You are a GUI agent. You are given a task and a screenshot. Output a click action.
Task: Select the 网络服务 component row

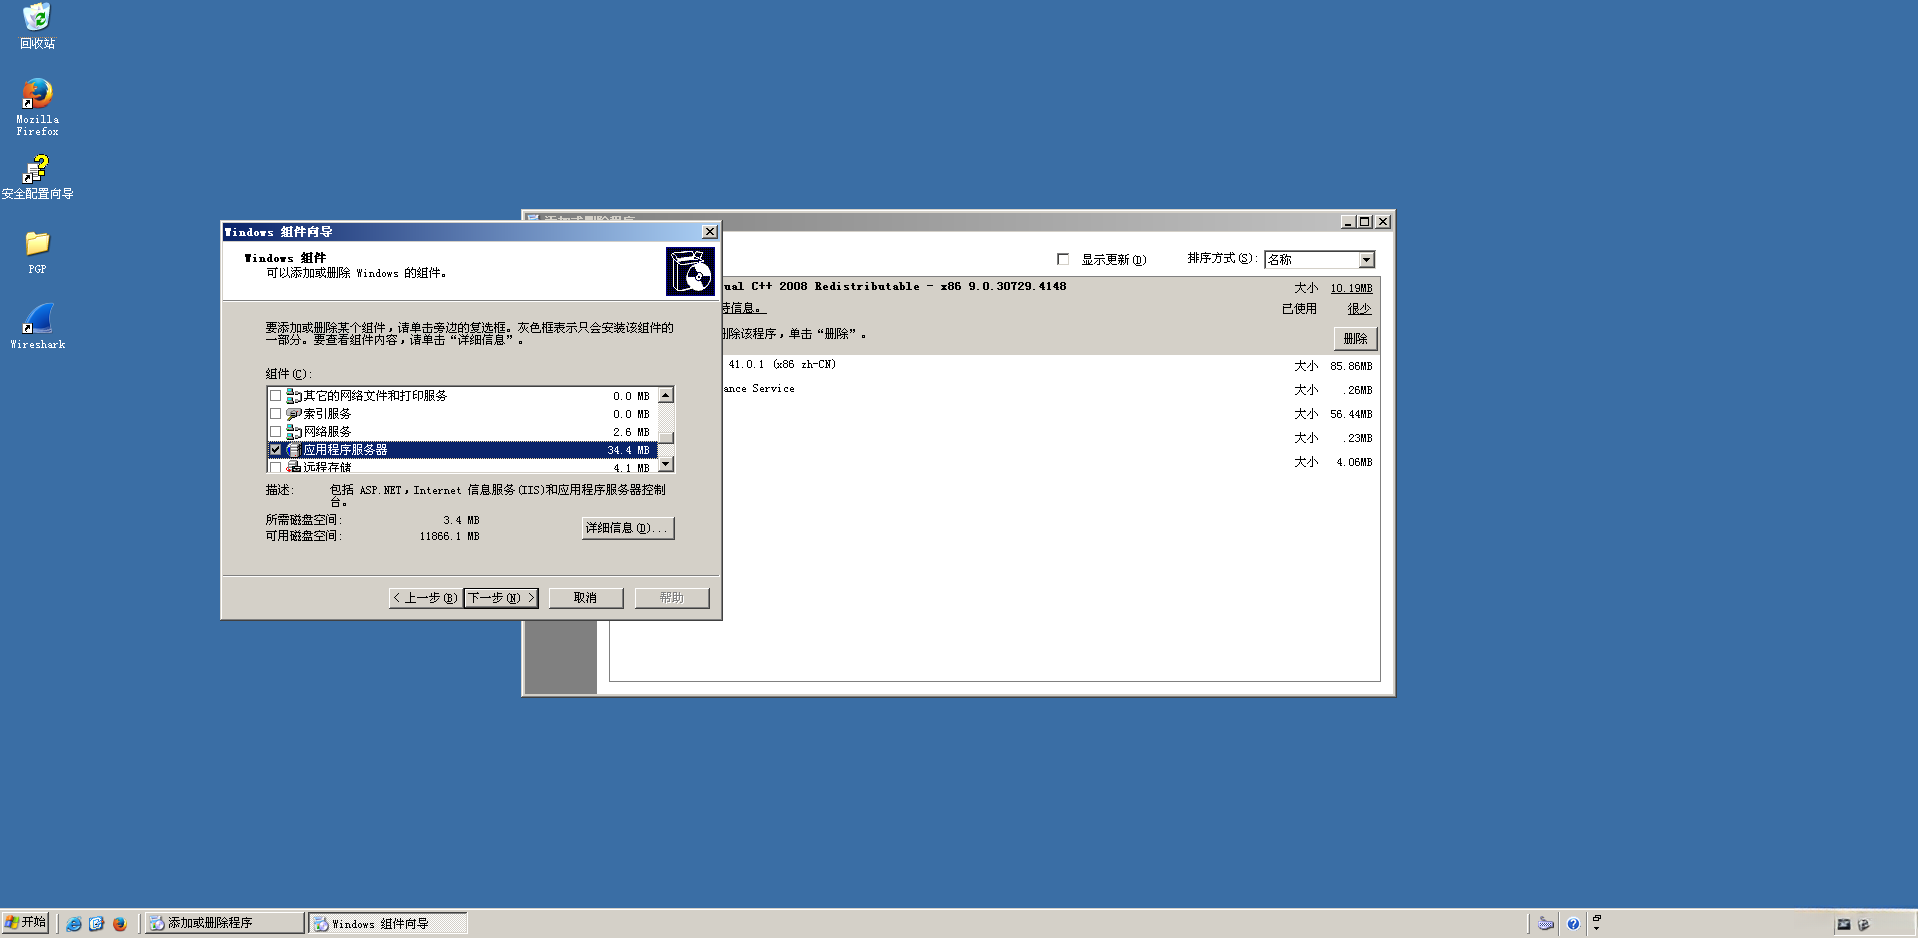[x=463, y=432]
